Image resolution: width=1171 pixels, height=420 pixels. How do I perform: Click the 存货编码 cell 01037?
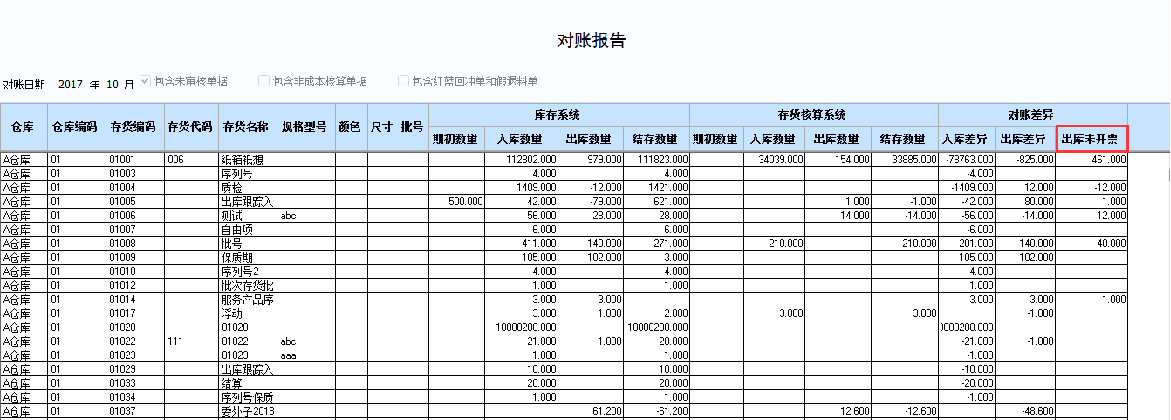point(122,411)
